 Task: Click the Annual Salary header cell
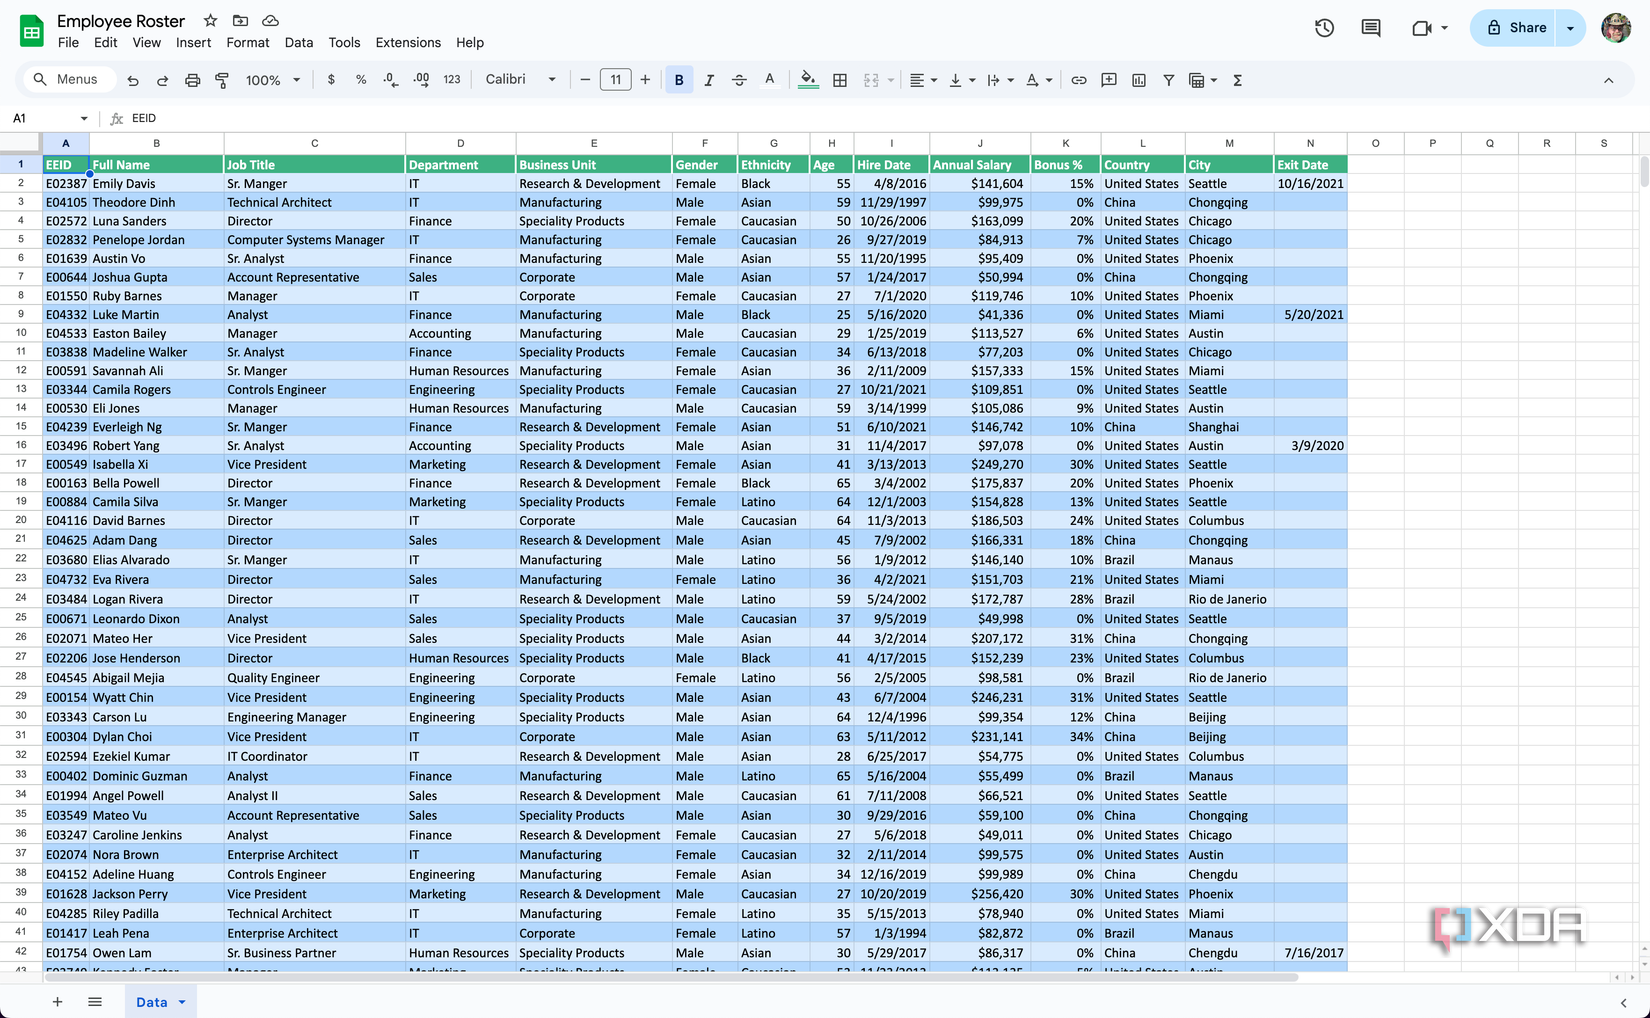[980, 165]
